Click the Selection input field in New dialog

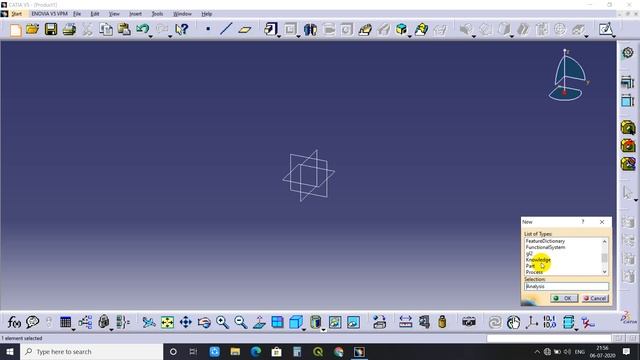pyautogui.click(x=566, y=287)
